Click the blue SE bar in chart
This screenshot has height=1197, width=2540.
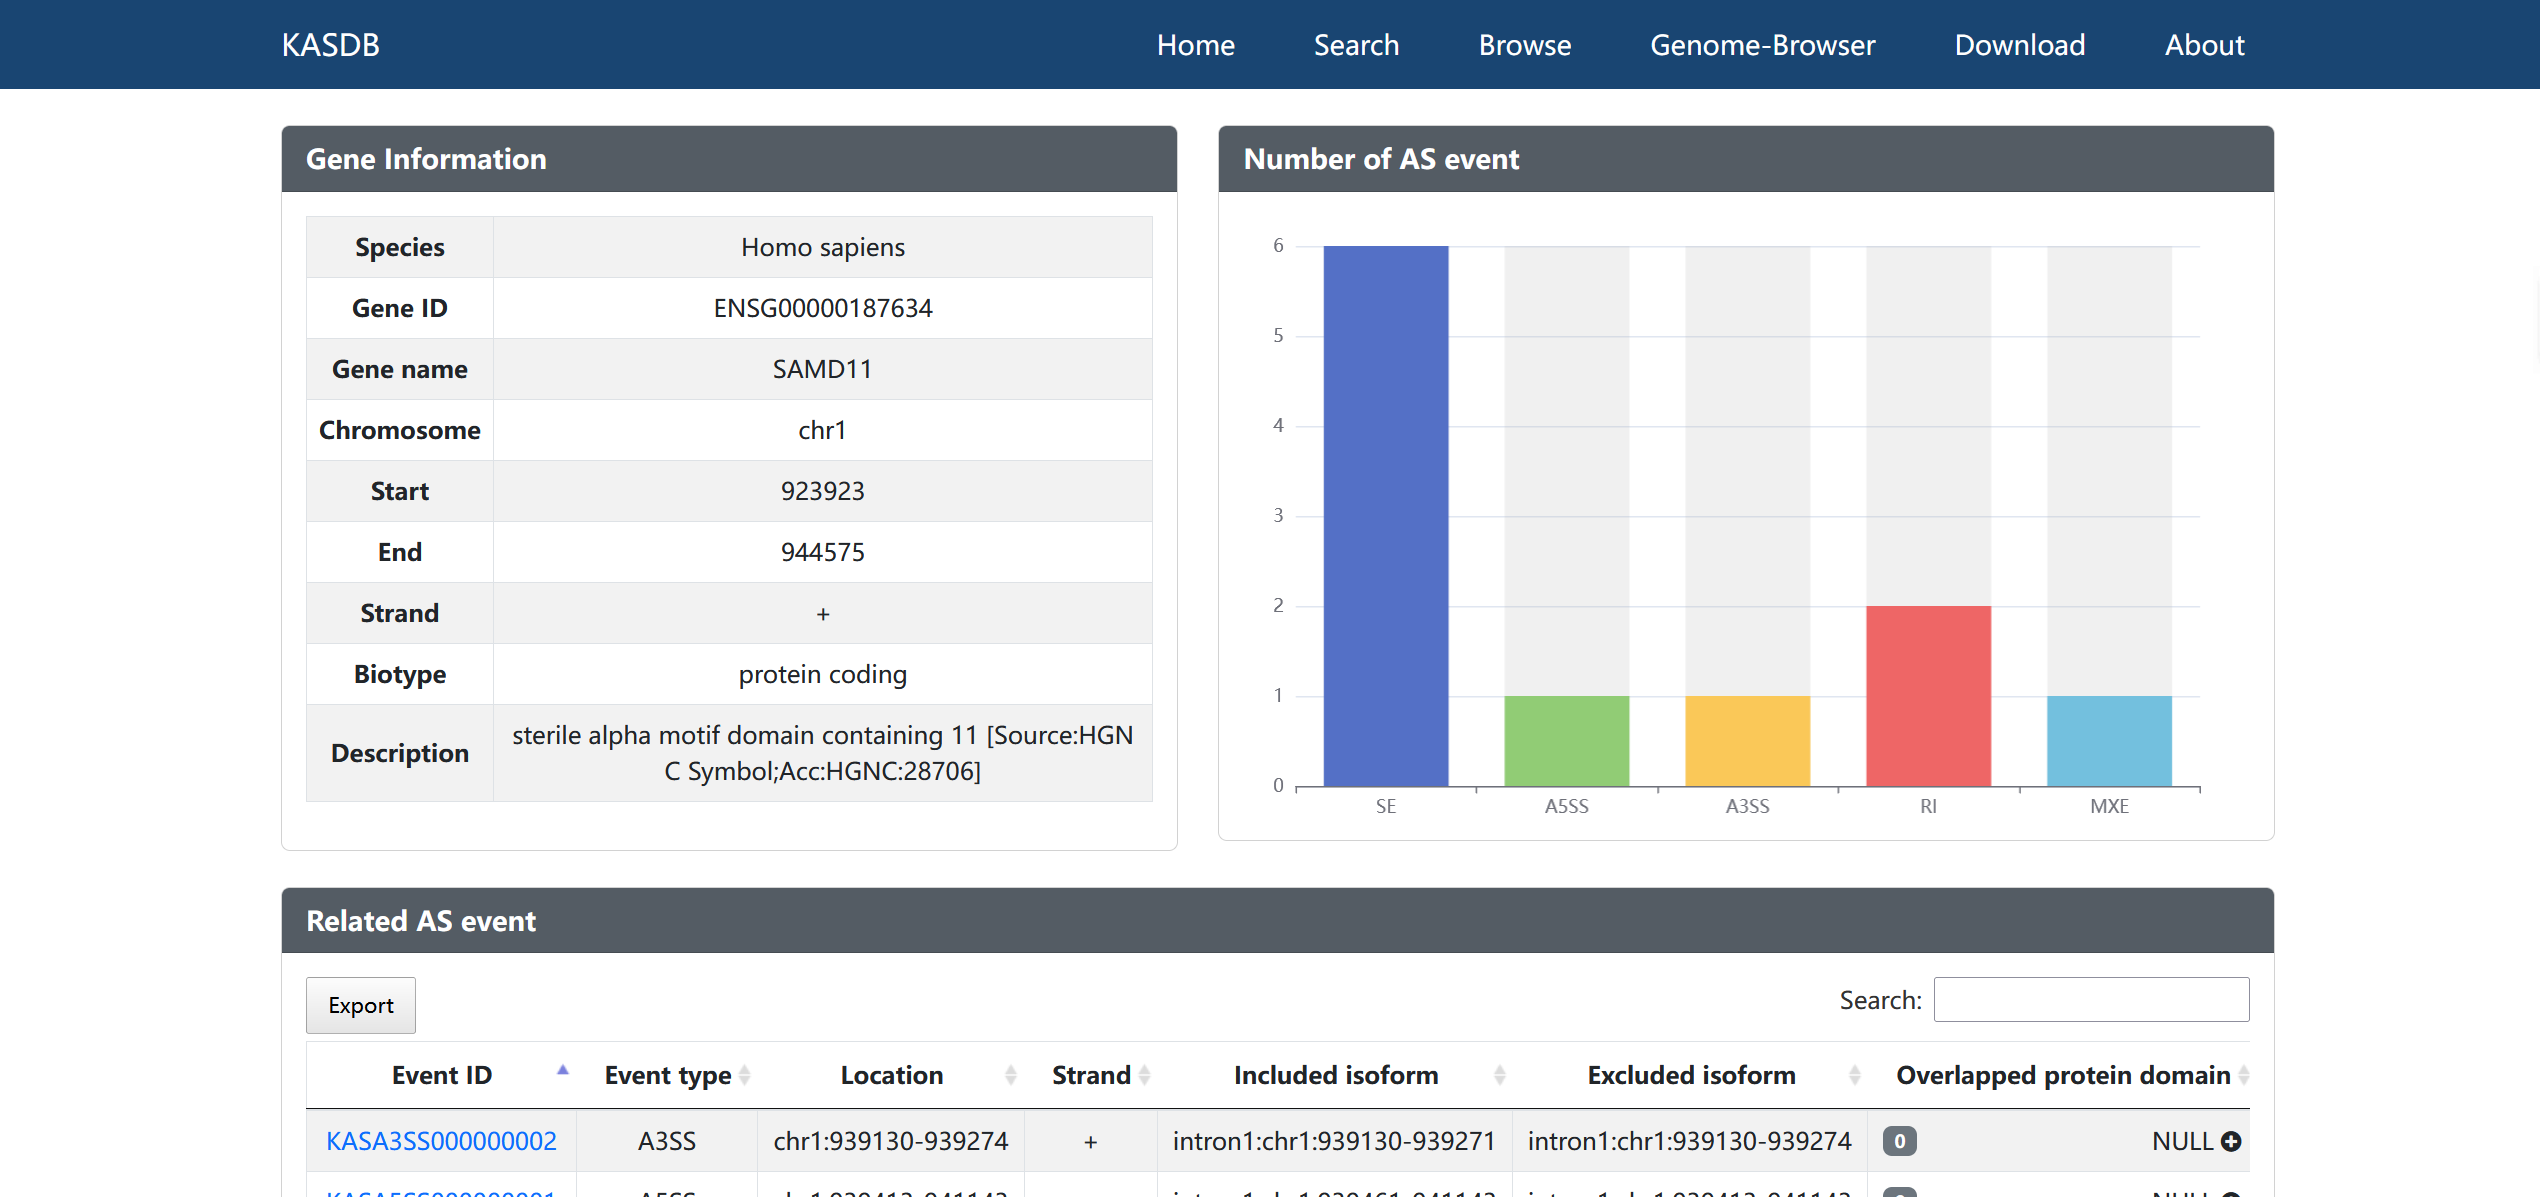pyautogui.click(x=1385, y=515)
